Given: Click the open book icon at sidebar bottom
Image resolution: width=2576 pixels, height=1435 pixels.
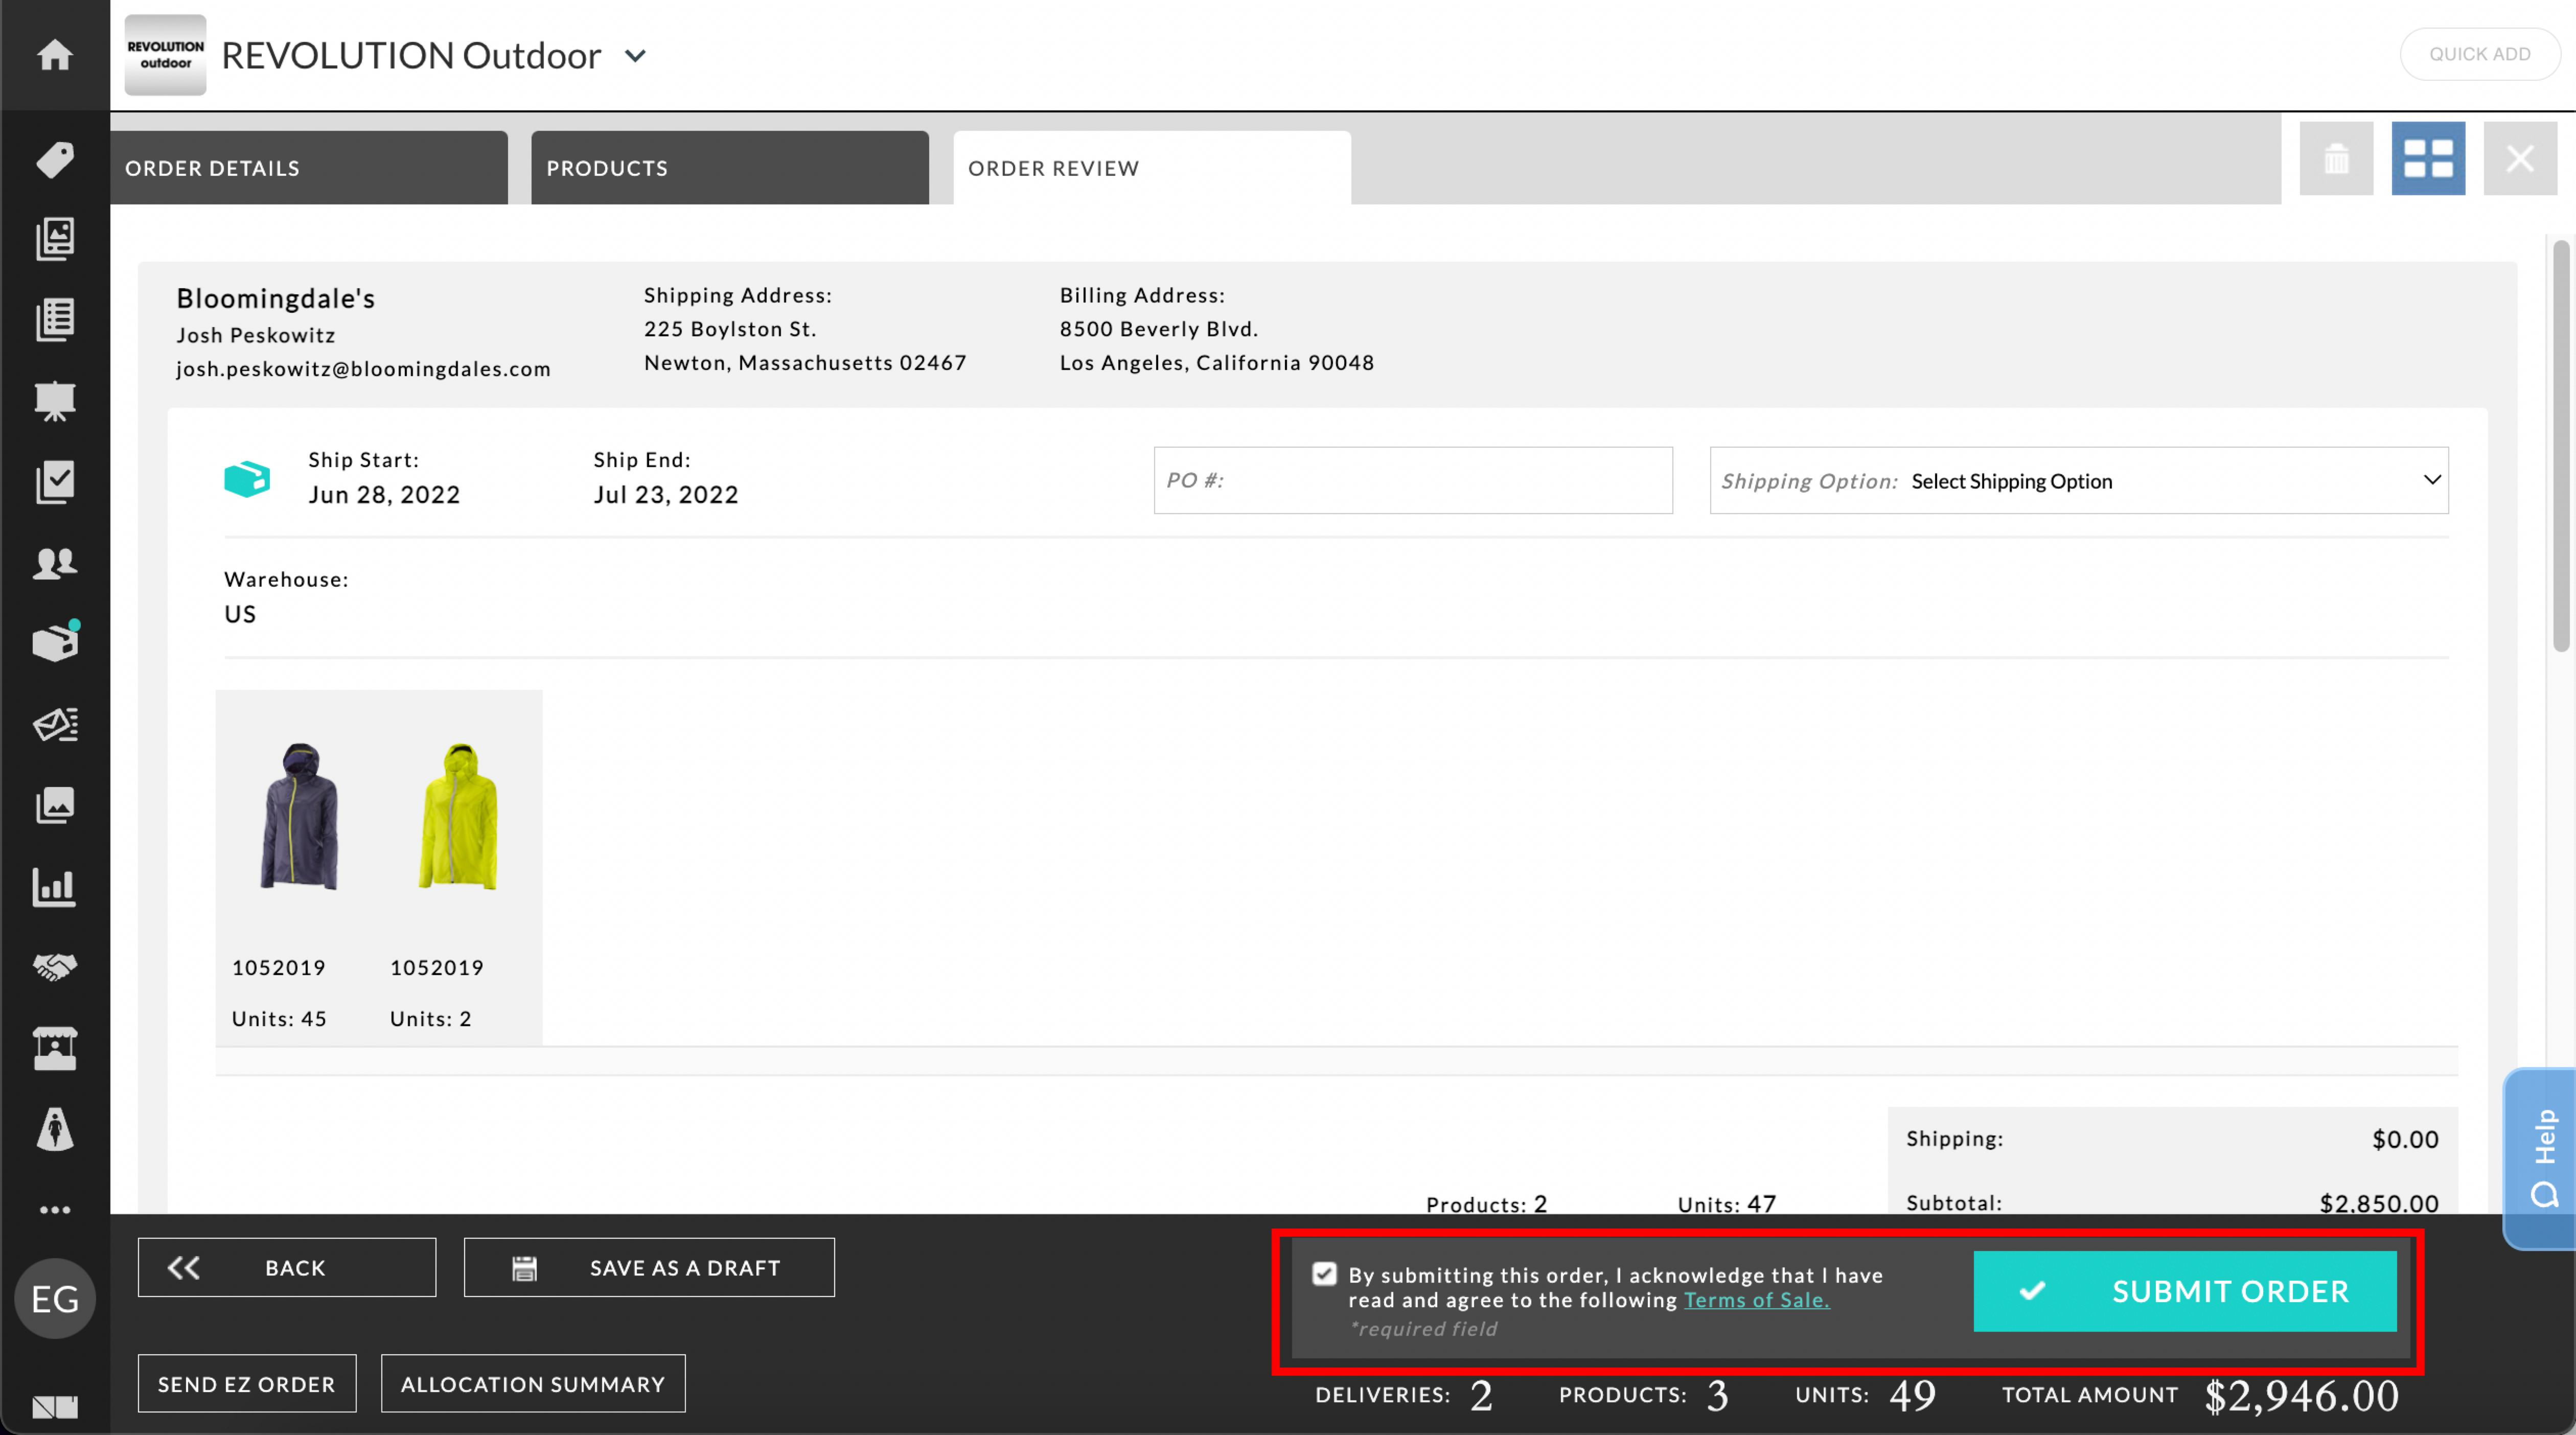Looking at the screenshot, I should point(55,1407).
